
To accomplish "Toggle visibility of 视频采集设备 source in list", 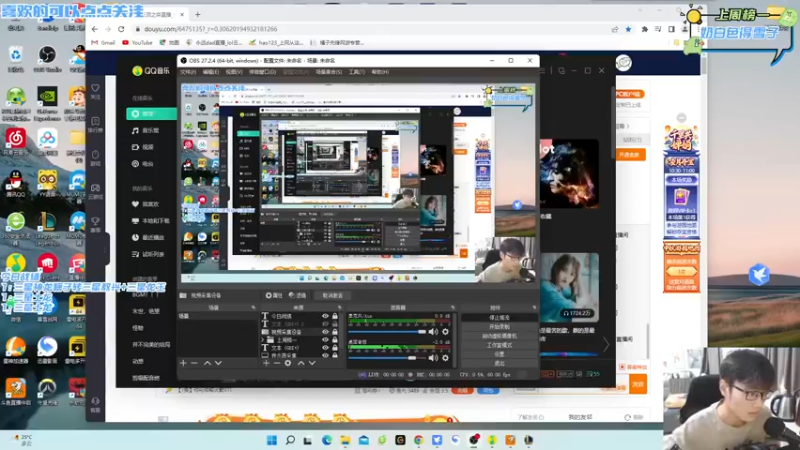I will click(x=325, y=332).
